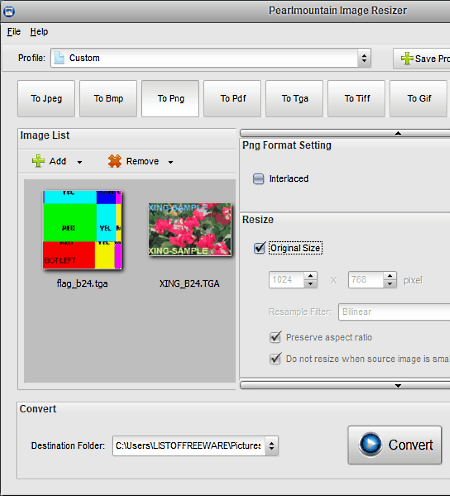Select the XING_B24.TGA flower thumbnail
This screenshot has height=496, width=450.
(x=190, y=229)
